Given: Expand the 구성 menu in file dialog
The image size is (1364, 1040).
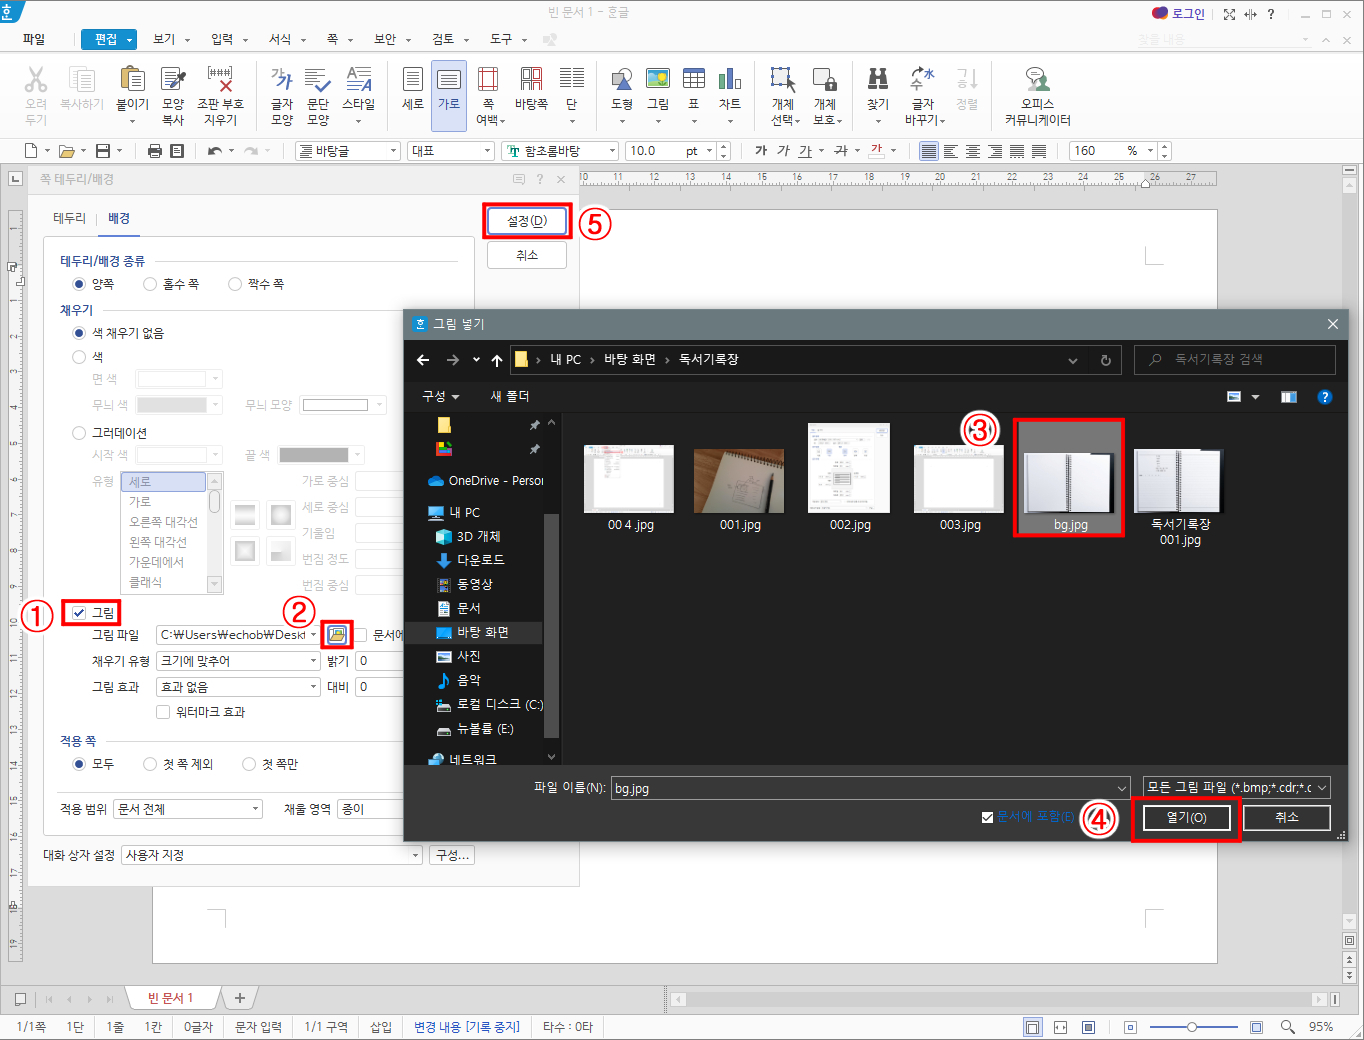Looking at the screenshot, I should (x=441, y=397).
